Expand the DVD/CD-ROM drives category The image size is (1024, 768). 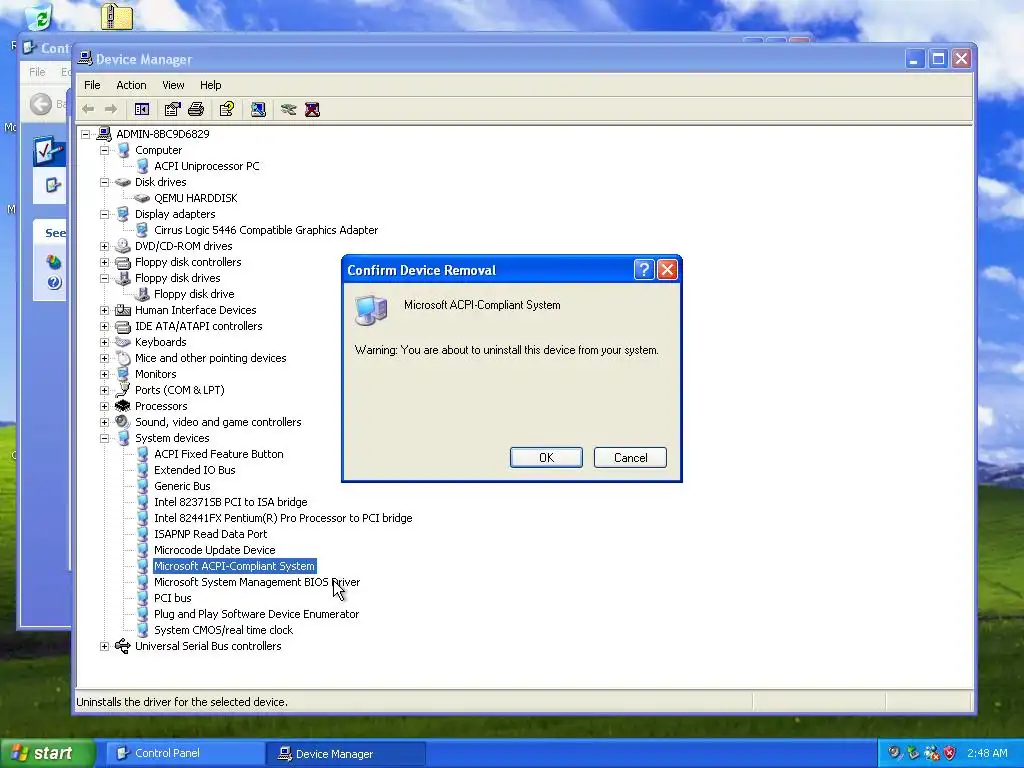click(104, 246)
